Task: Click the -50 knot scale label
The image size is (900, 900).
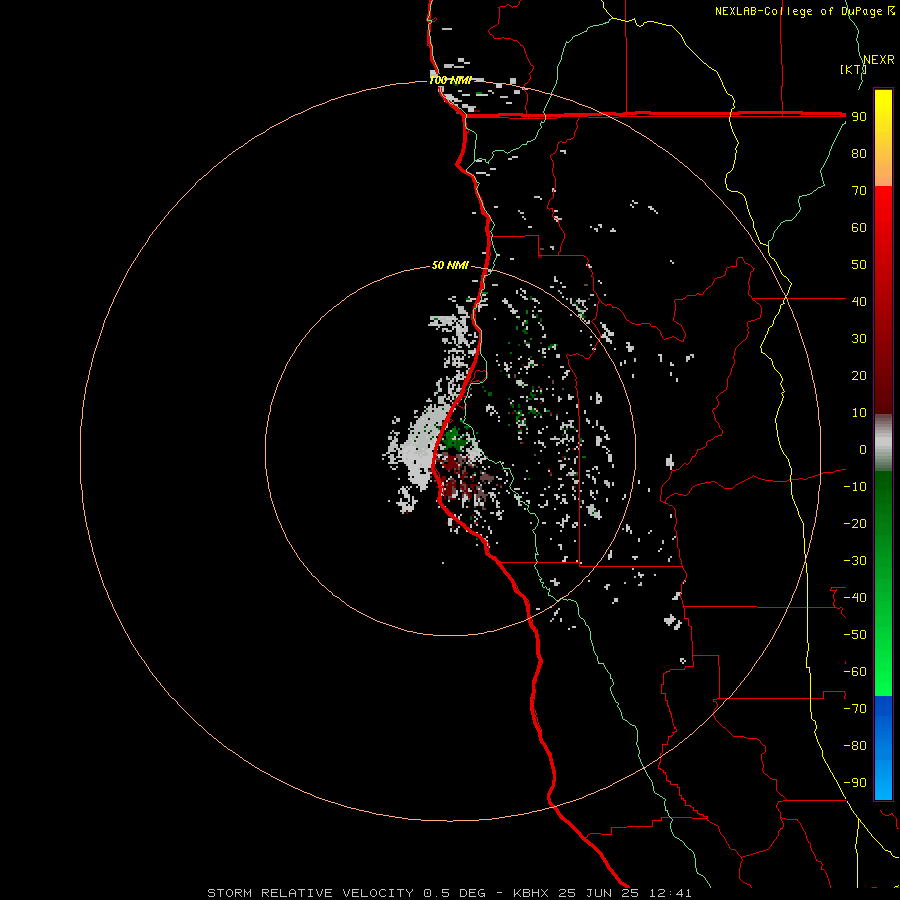Action: click(x=855, y=635)
